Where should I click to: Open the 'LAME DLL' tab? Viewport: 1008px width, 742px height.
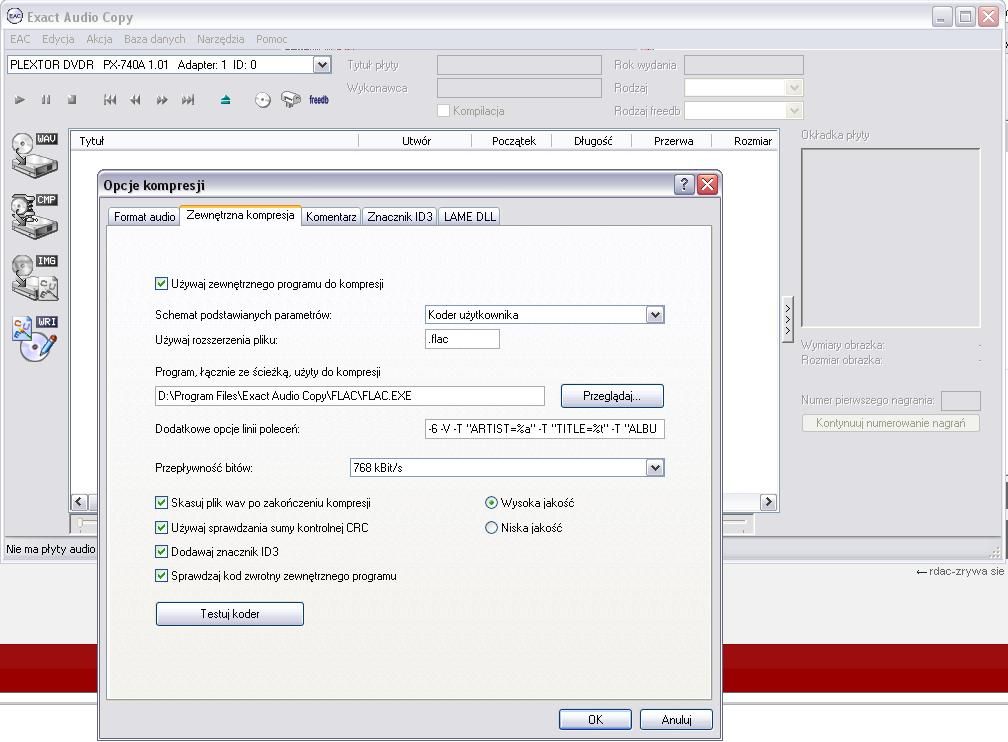click(x=469, y=217)
